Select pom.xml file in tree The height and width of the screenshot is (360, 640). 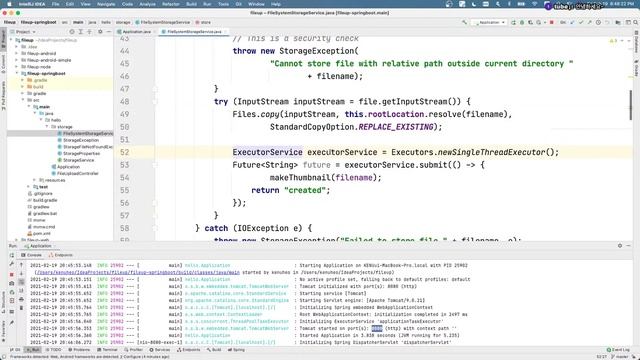pyautogui.click(x=39, y=233)
